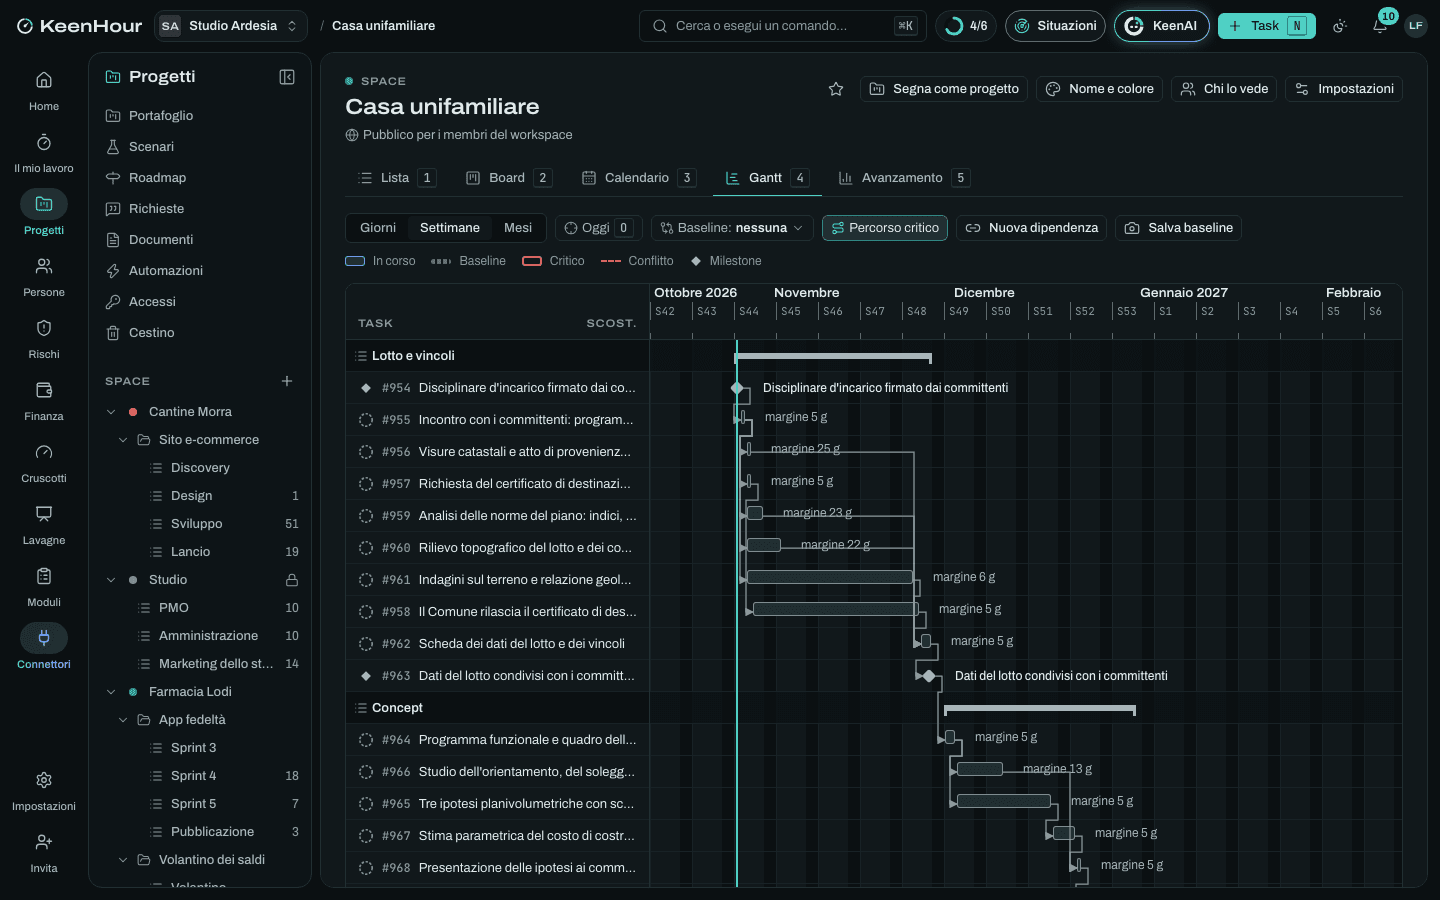
Task: Star the Casa unifamiliare space
Action: coord(836,89)
